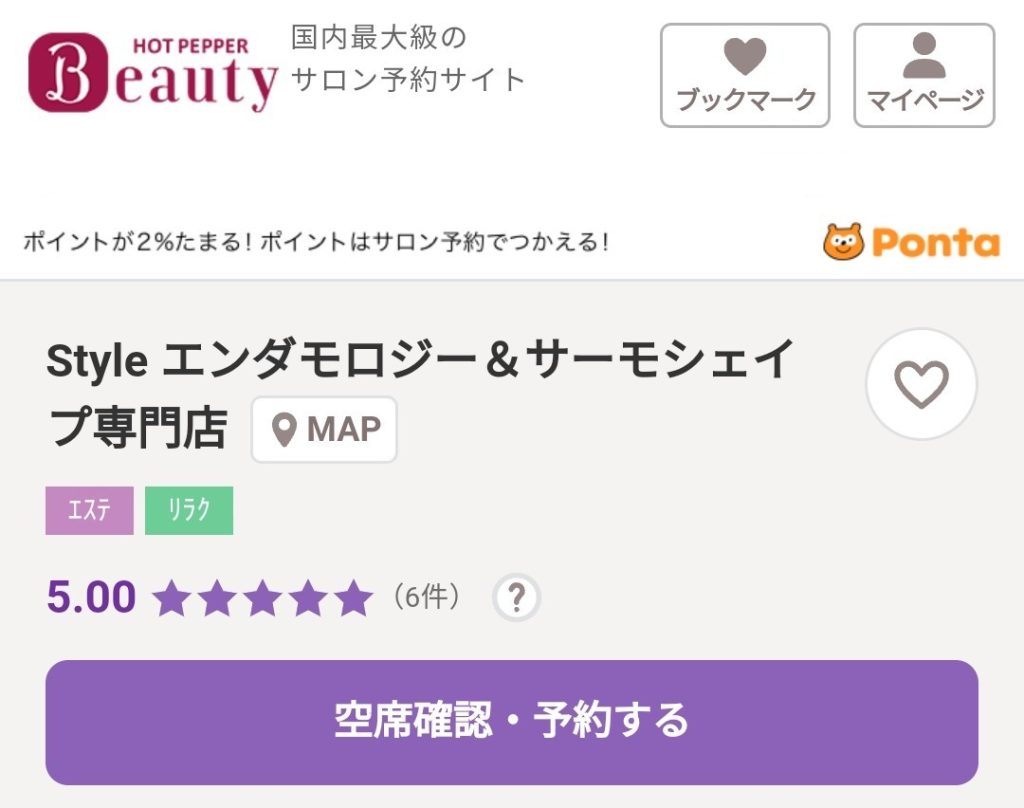Click the first purple rating star
Viewport: 1024px width, 808px height.
(171, 599)
